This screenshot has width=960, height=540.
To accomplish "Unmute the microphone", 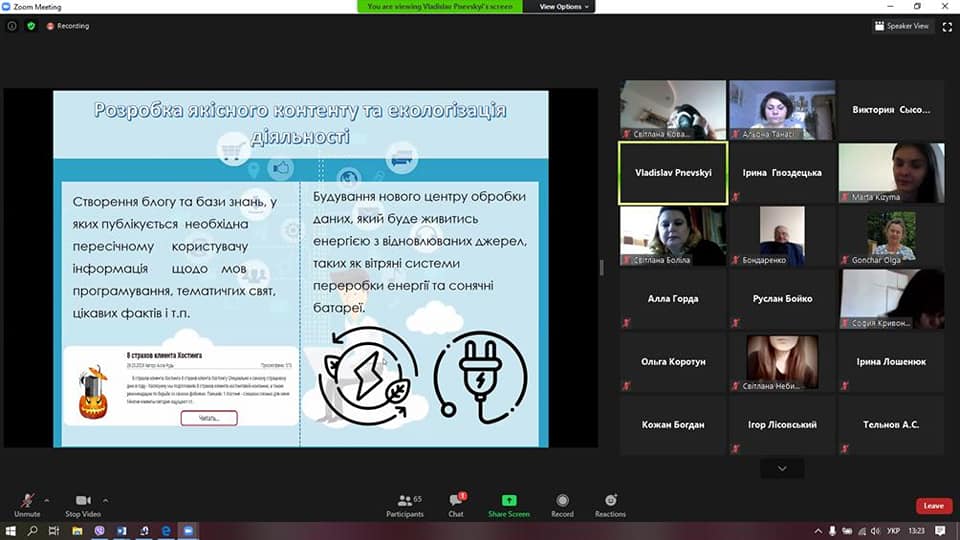I will coord(27,503).
